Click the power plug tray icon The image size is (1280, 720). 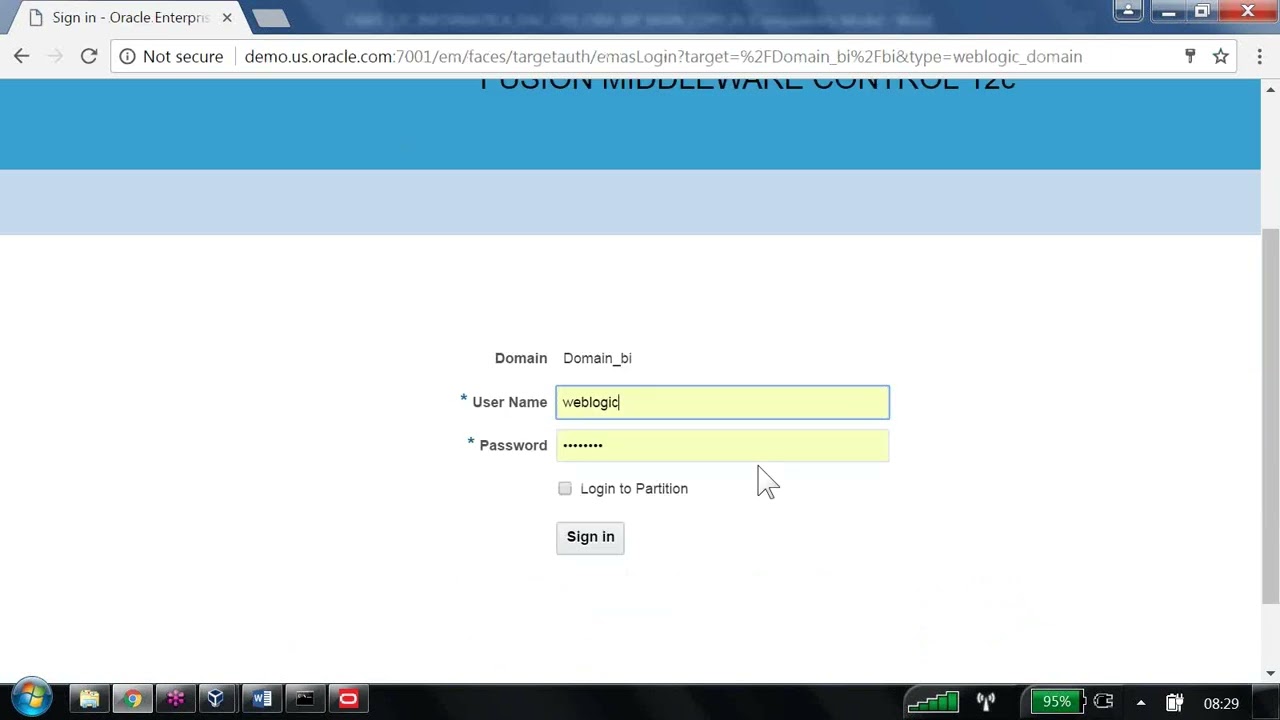[1174, 703]
